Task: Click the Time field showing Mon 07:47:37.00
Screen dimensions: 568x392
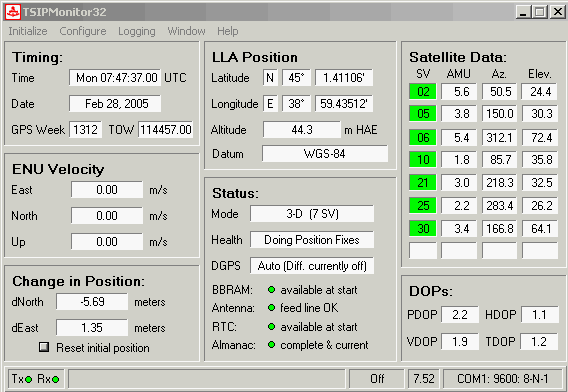Action: pos(115,78)
